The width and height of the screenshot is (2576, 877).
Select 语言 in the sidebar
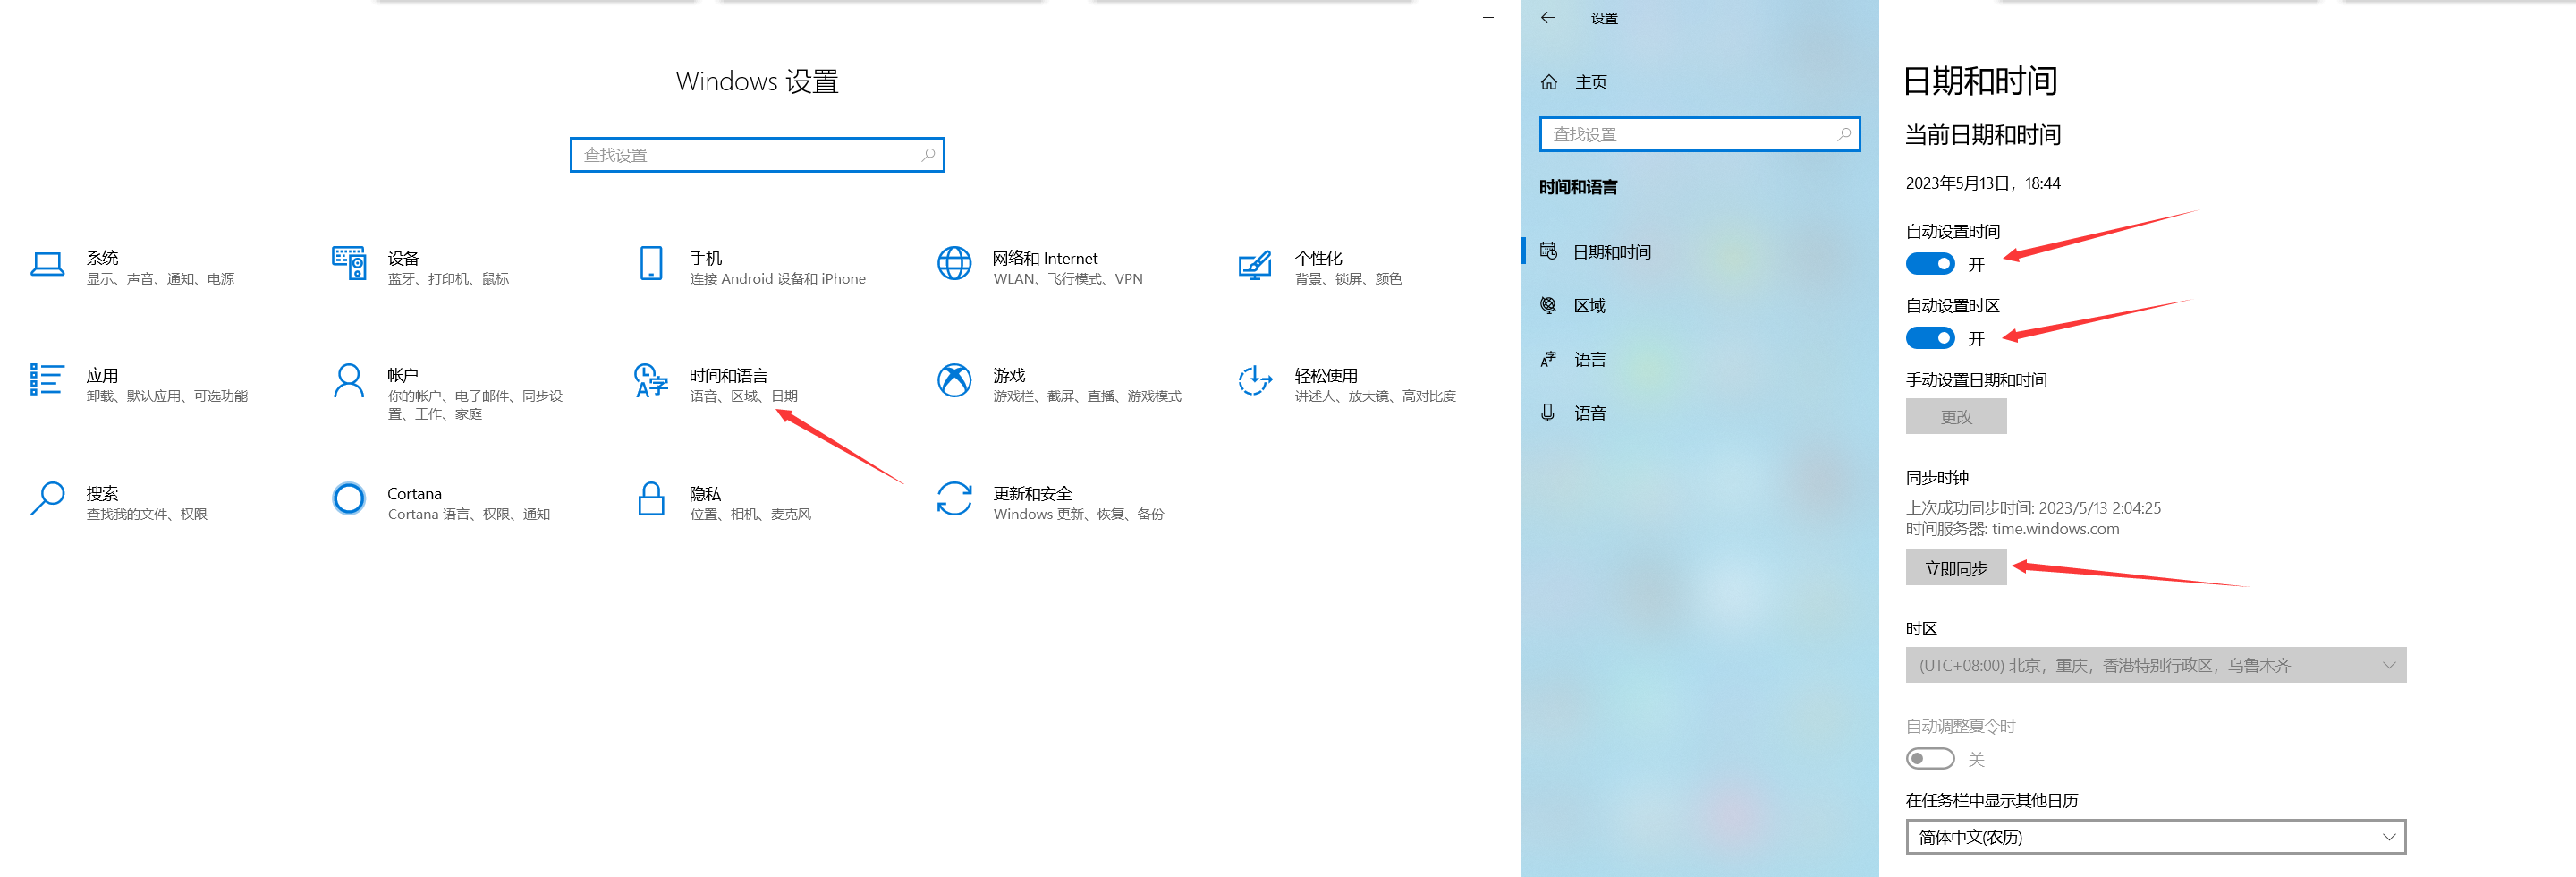coord(1700,359)
